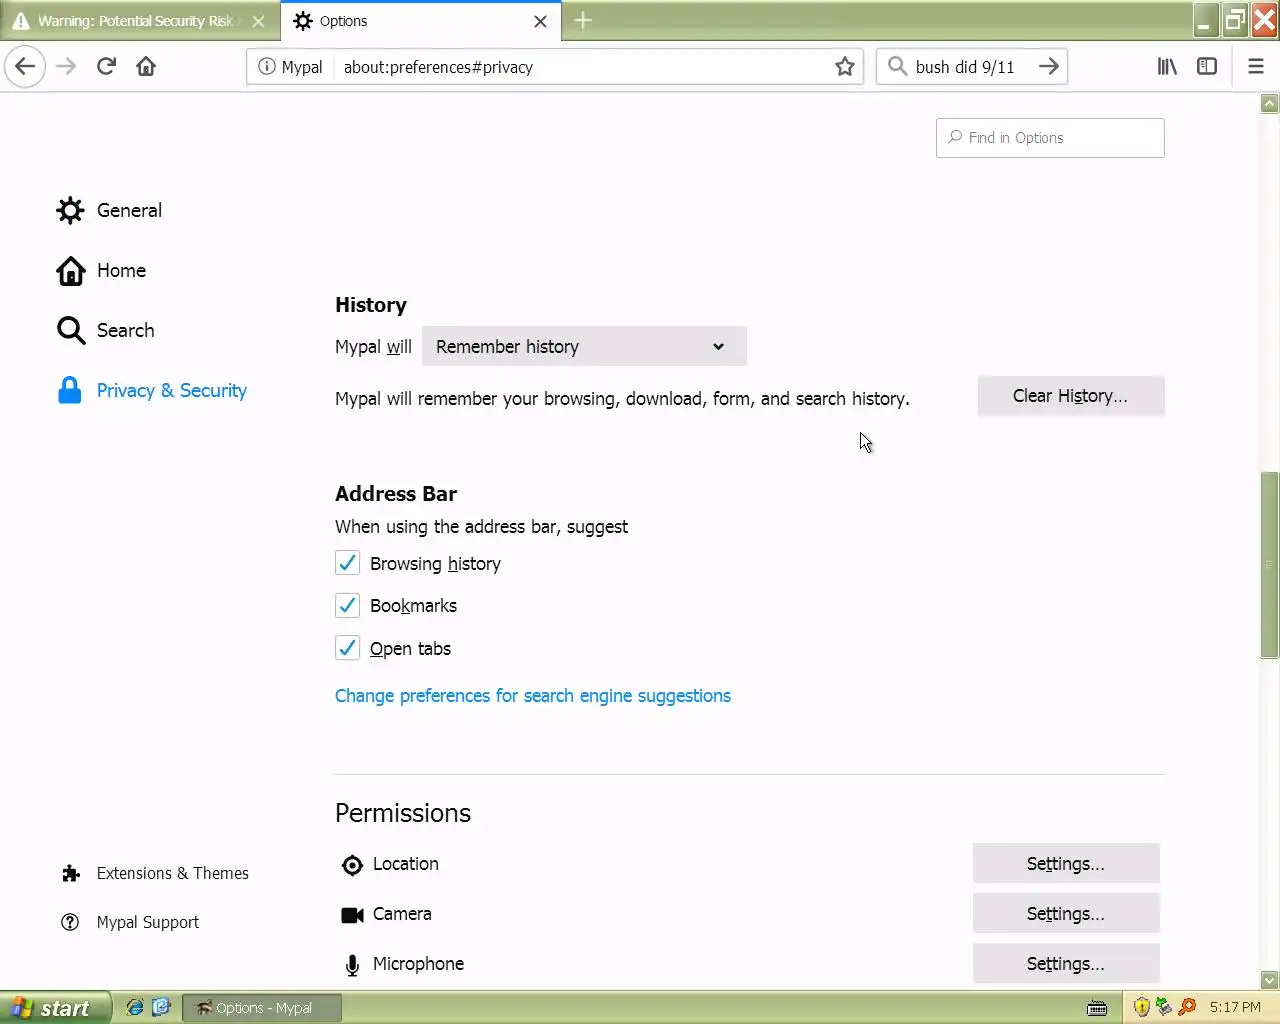The image size is (1280, 1024).
Task: Click the scrollbar up arrow
Action: click(x=1270, y=103)
